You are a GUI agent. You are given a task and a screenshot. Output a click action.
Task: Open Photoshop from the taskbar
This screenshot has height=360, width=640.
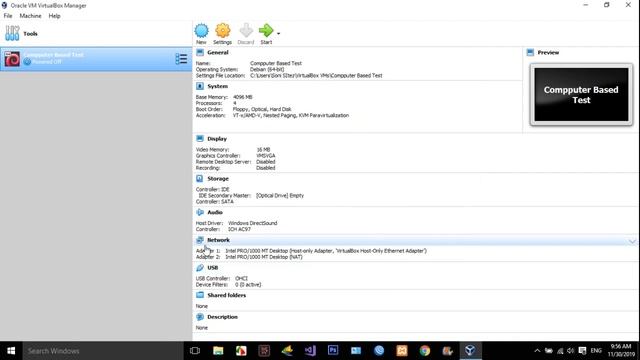(333, 351)
